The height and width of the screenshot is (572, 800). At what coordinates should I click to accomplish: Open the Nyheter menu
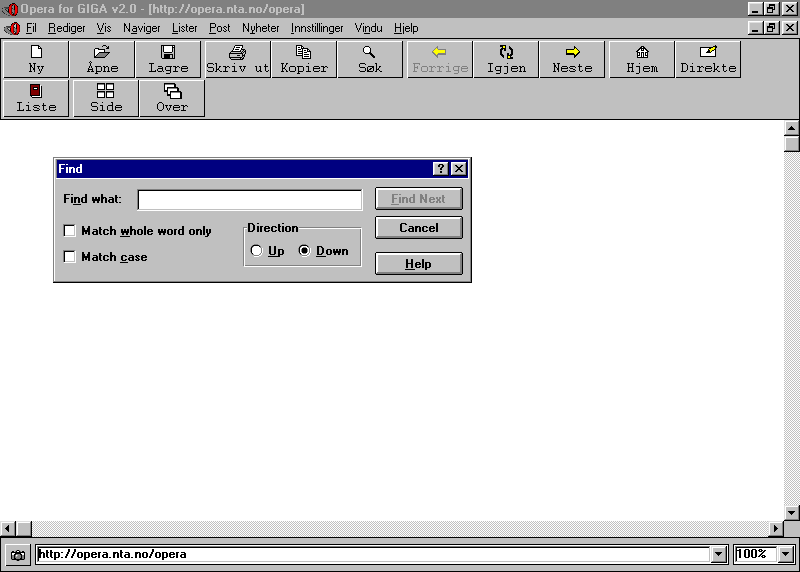coord(260,28)
